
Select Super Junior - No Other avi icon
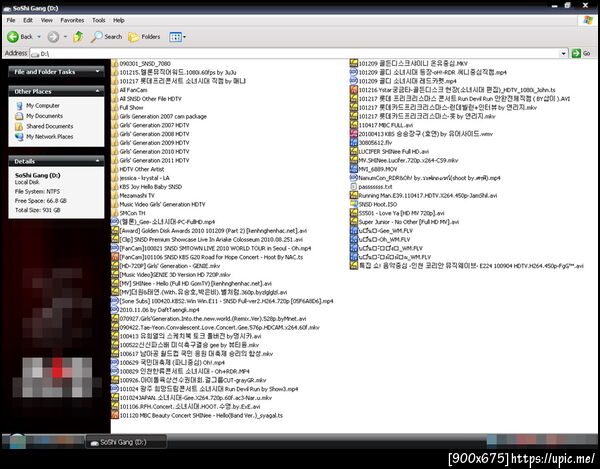(354, 222)
